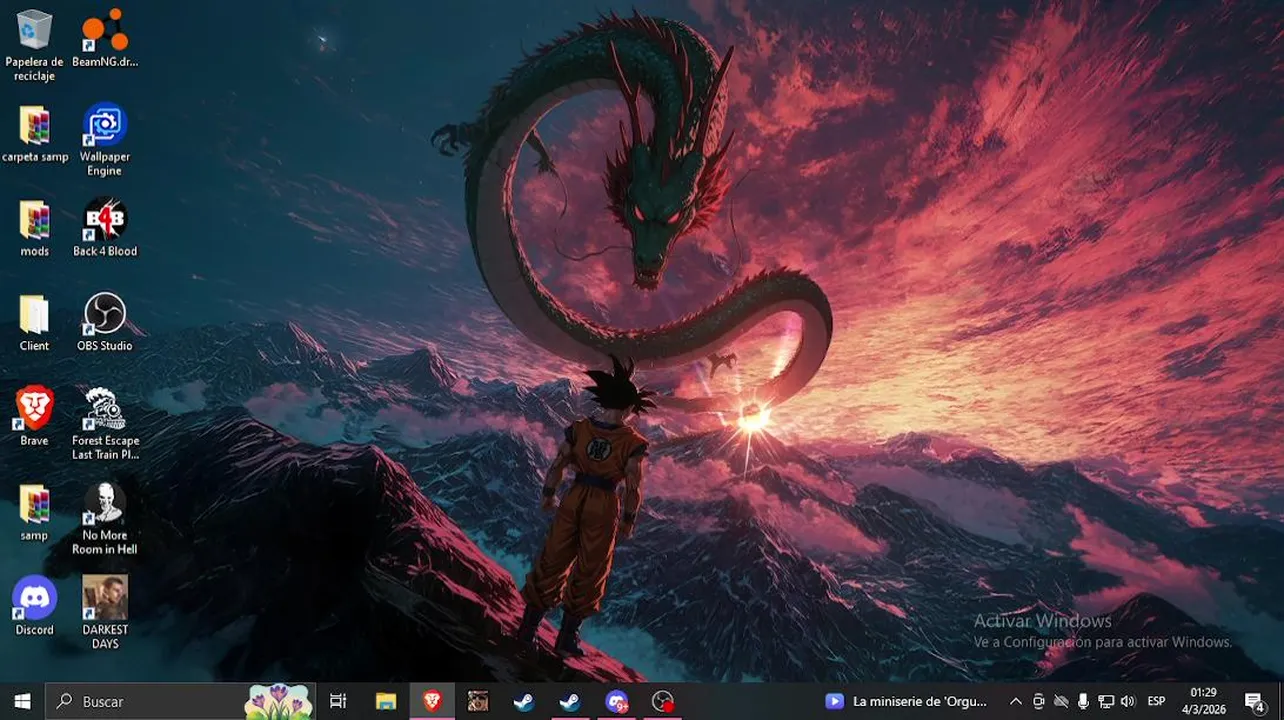The height and width of the screenshot is (720, 1284).
Task: Open the flower search highlights illustration
Action: 278,701
